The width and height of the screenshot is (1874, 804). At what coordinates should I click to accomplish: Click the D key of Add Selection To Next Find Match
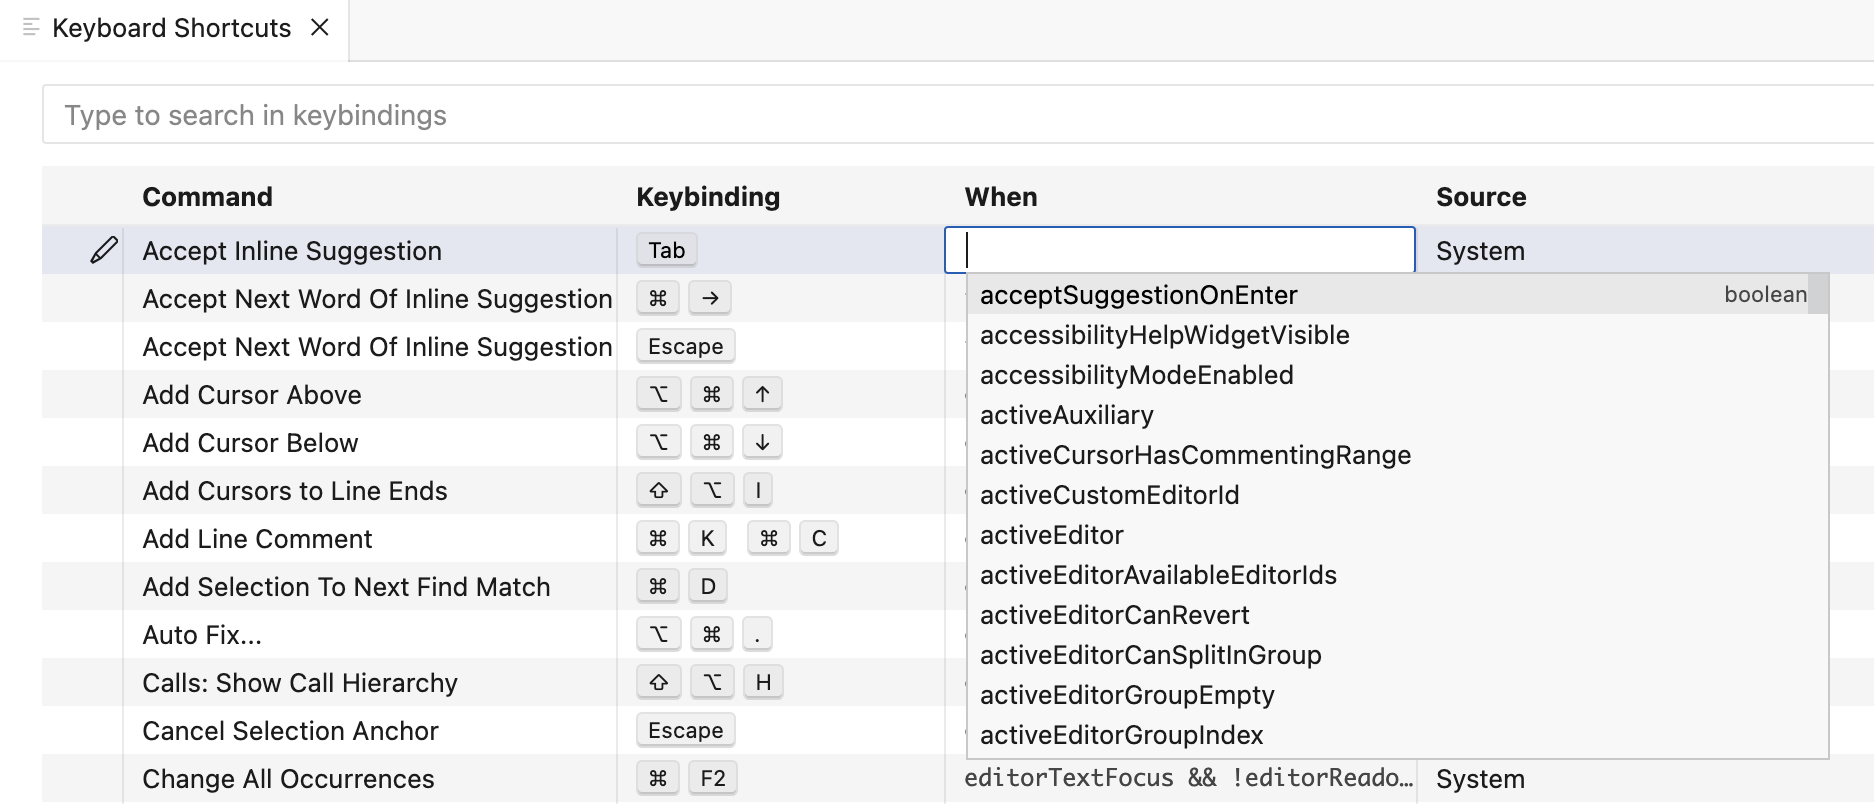(x=708, y=586)
